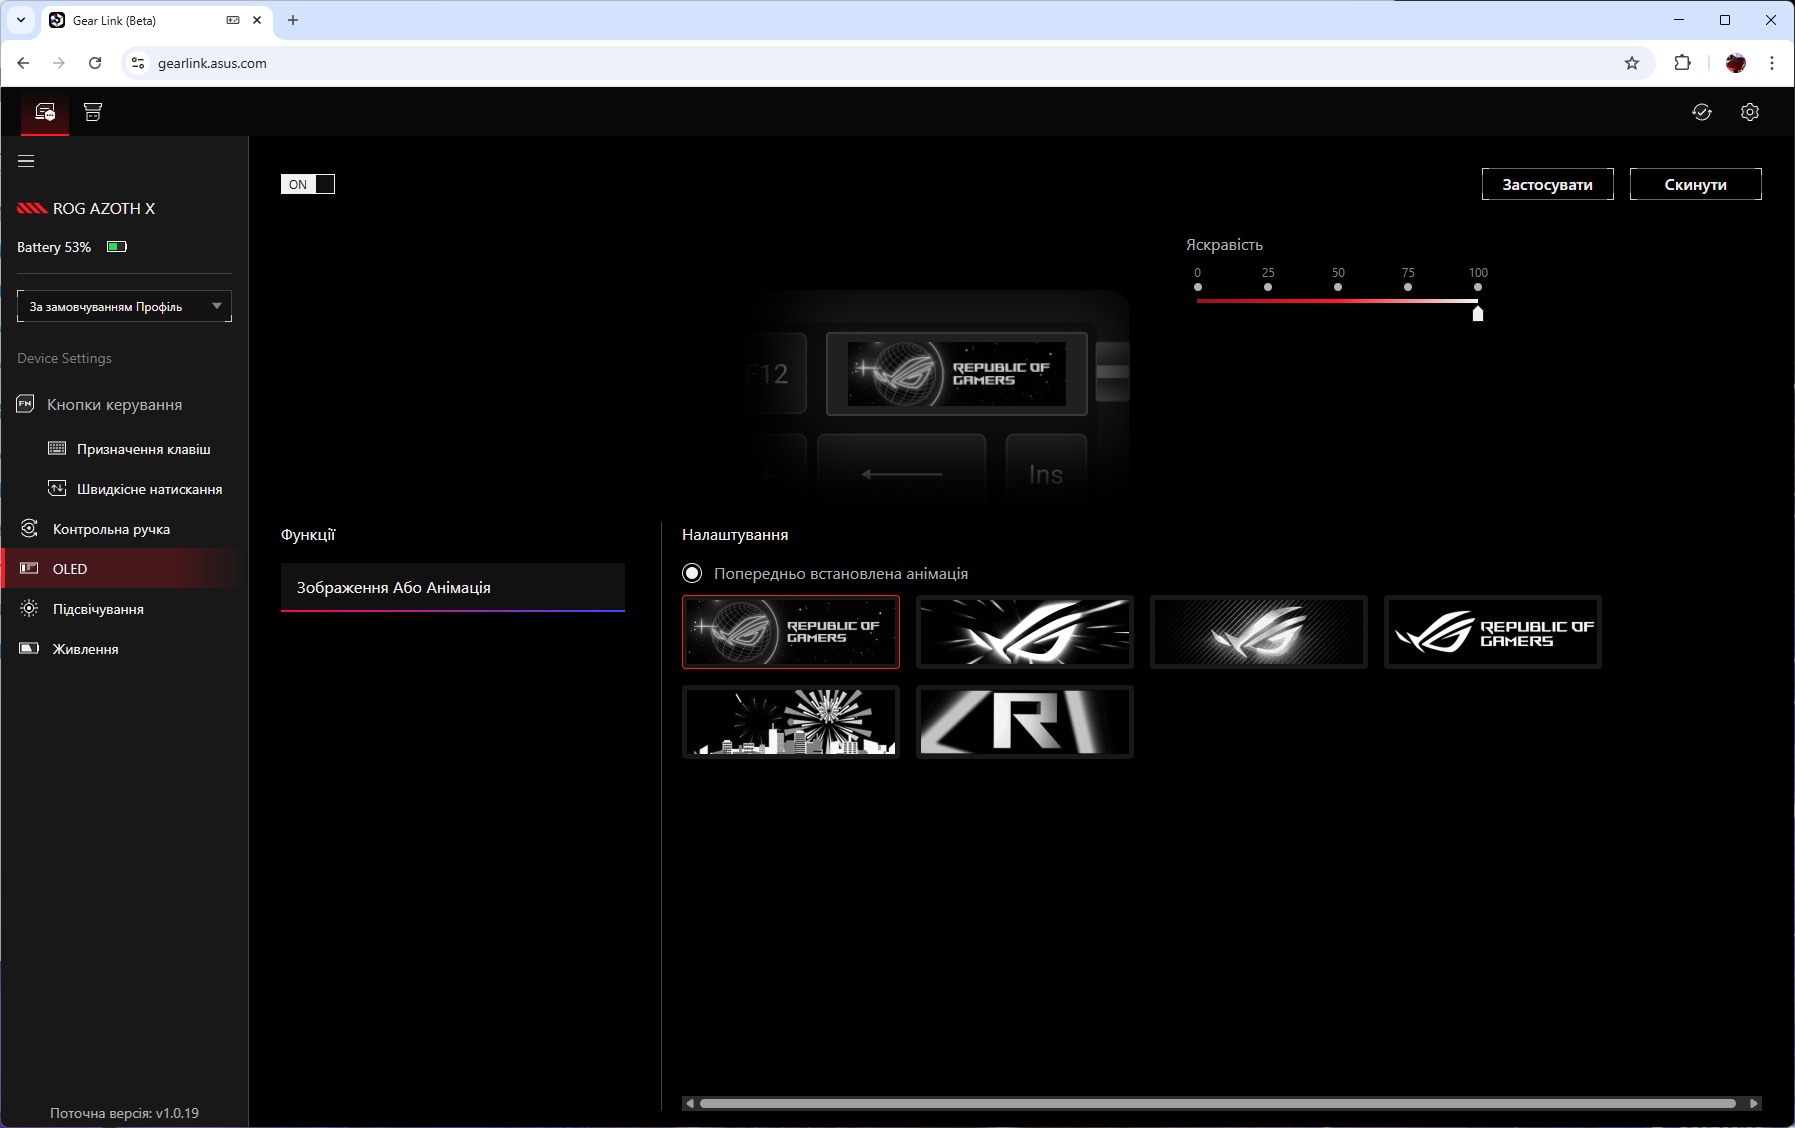Bookmark this page with the star icon
Image resolution: width=1795 pixels, height=1128 pixels.
1632,63
